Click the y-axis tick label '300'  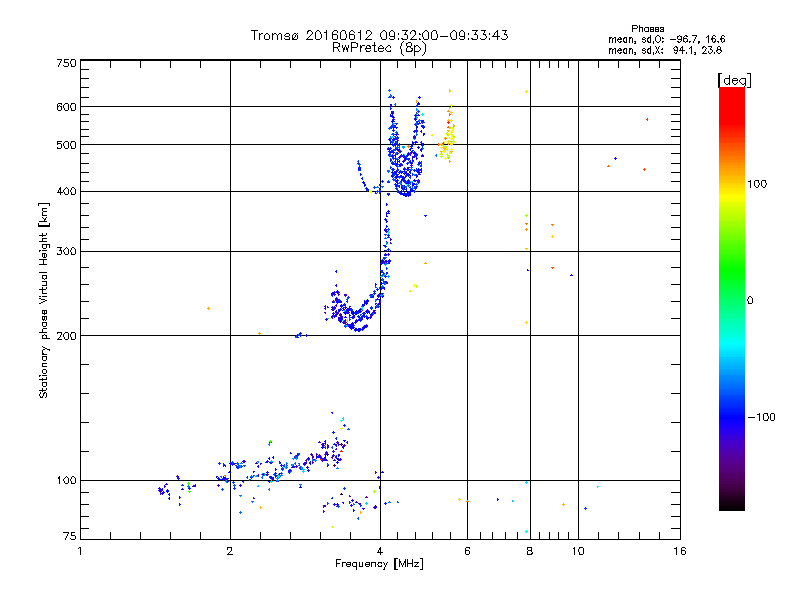66,252
